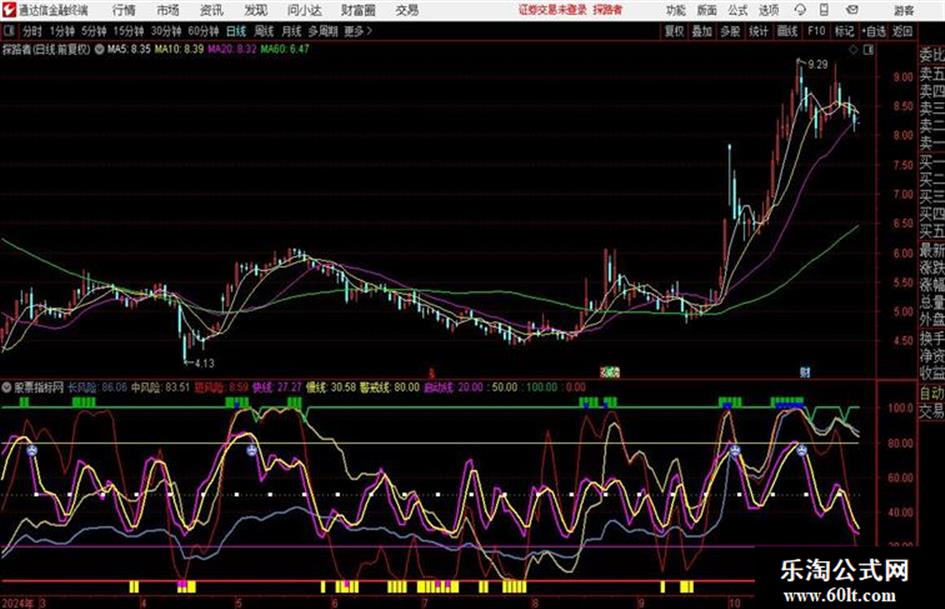Open the 交易 menu

point(407,10)
